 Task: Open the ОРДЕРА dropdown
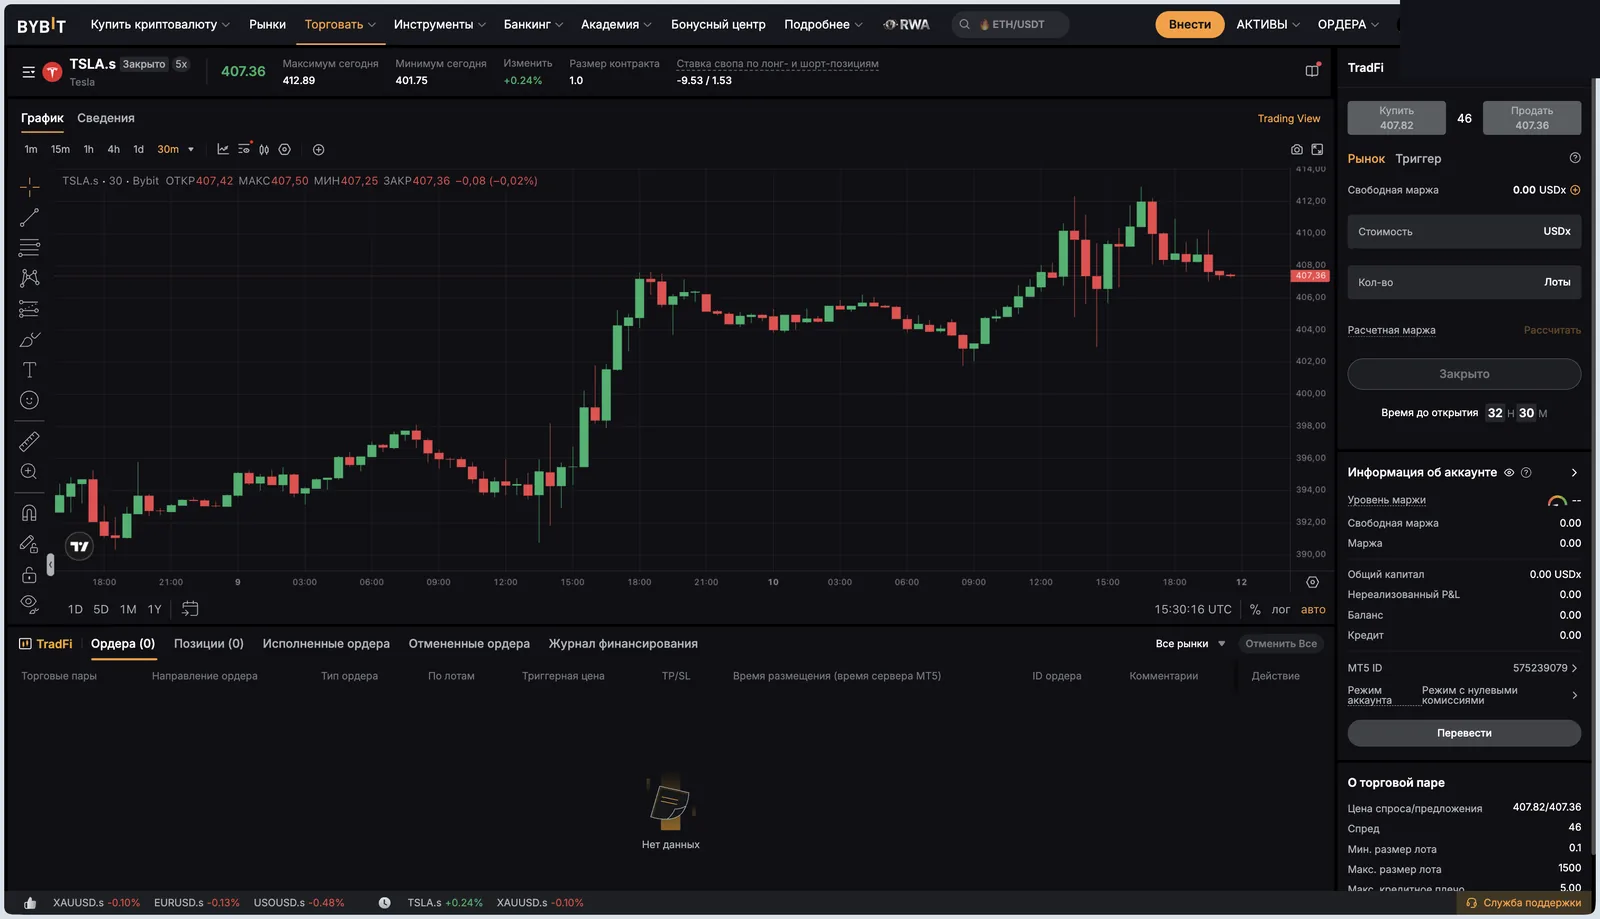(1348, 24)
